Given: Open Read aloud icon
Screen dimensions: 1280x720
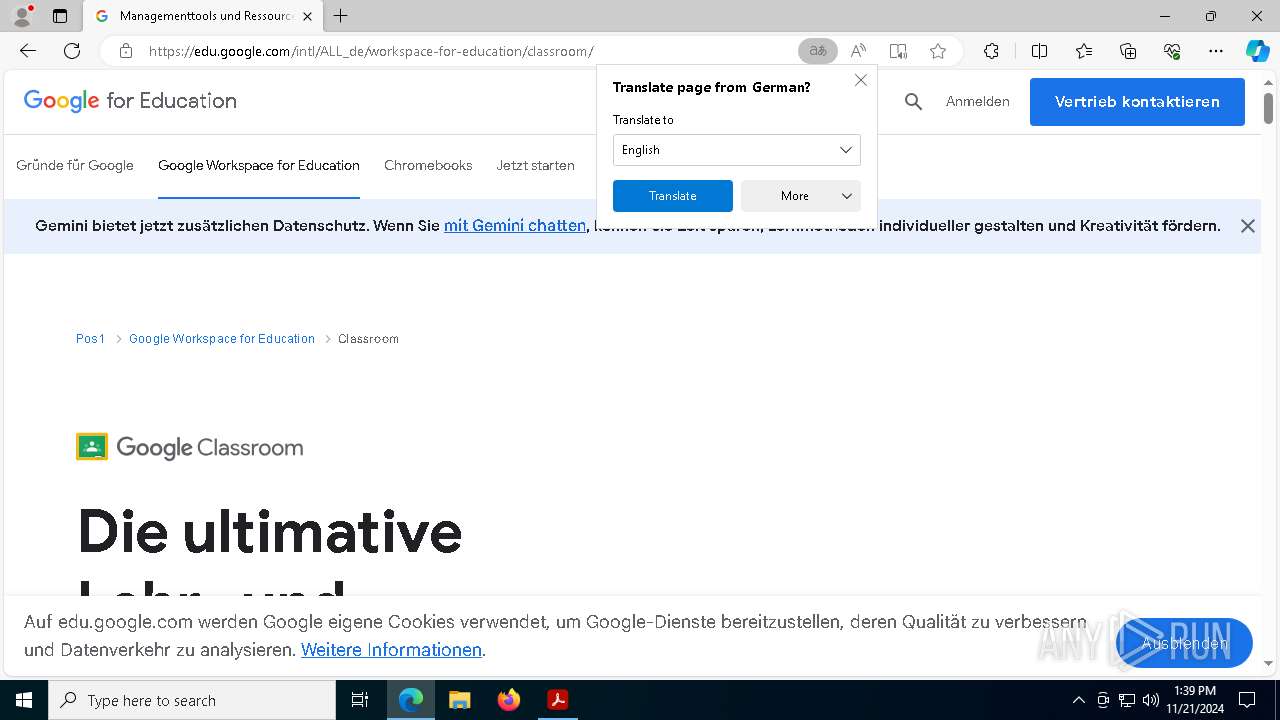Looking at the screenshot, I should pyautogui.click(x=858, y=51).
